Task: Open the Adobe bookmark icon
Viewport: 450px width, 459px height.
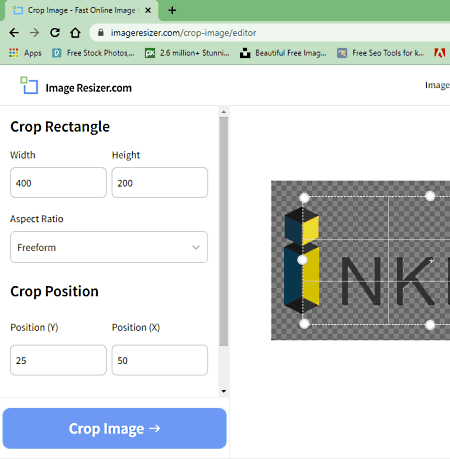Action: click(x=439, y=53)
